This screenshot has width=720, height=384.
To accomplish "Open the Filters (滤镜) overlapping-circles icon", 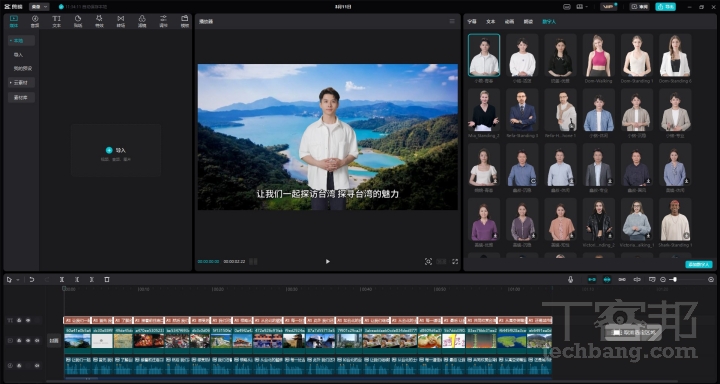I will point(142,21).
